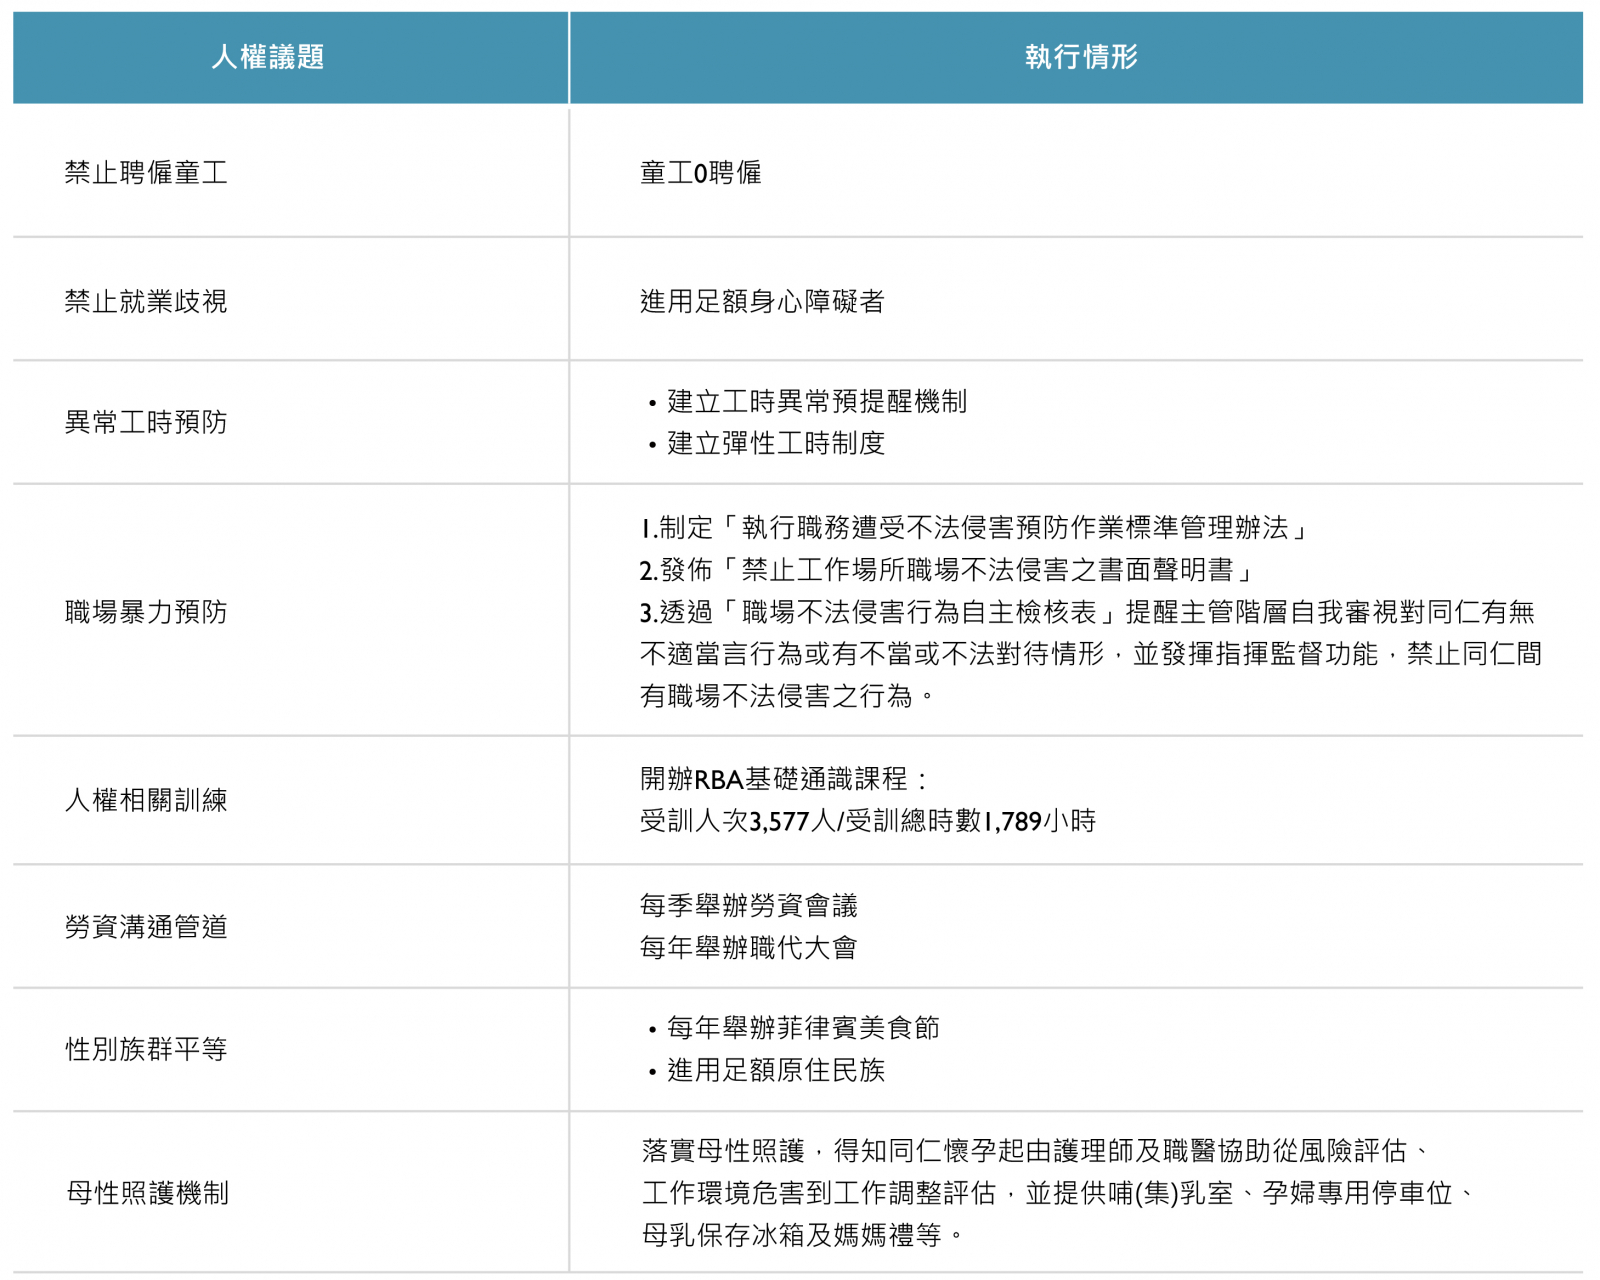The image size is (1600, 1280).
Task: Click the 童工0聘僱 text
Action: [700, 173]
